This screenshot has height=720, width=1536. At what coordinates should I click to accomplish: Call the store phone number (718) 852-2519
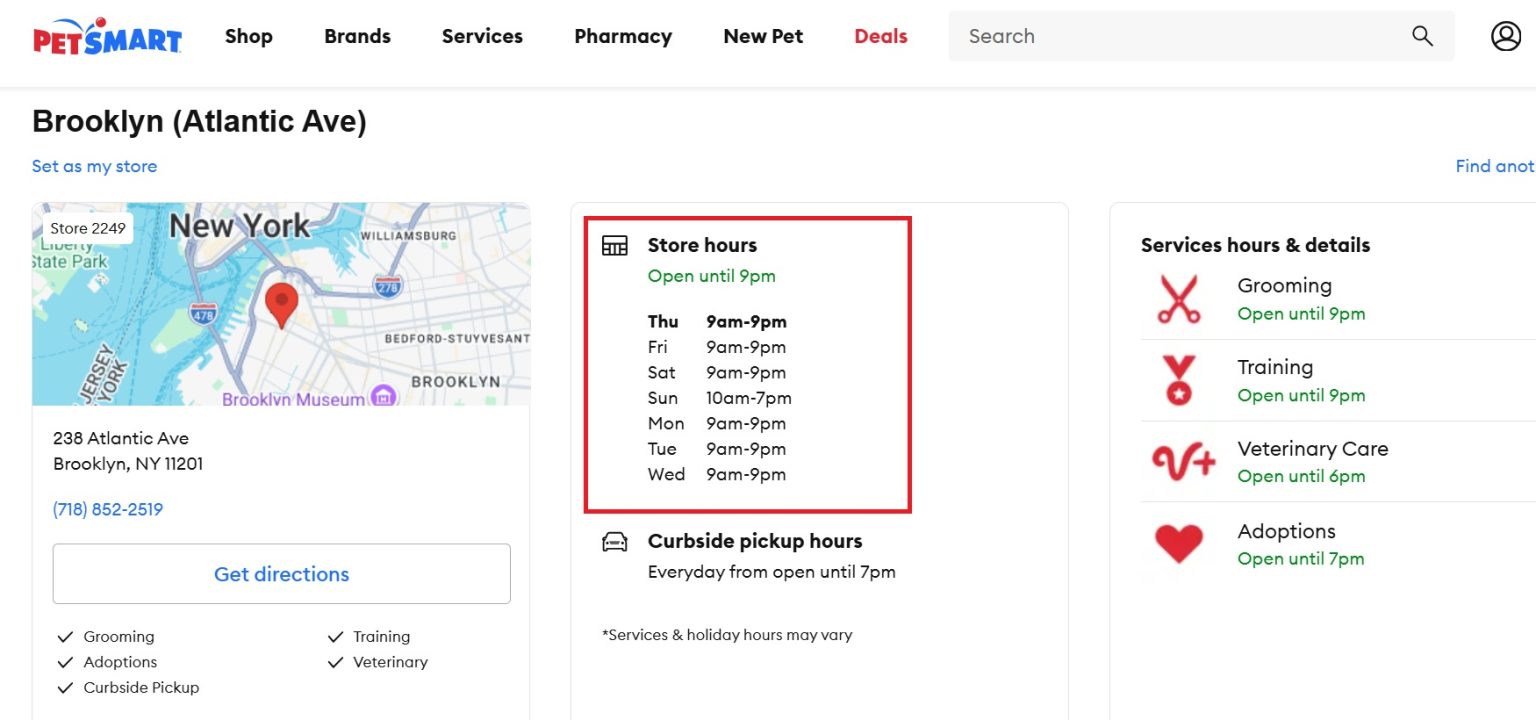pyautogui.click(x=108, y=509)
